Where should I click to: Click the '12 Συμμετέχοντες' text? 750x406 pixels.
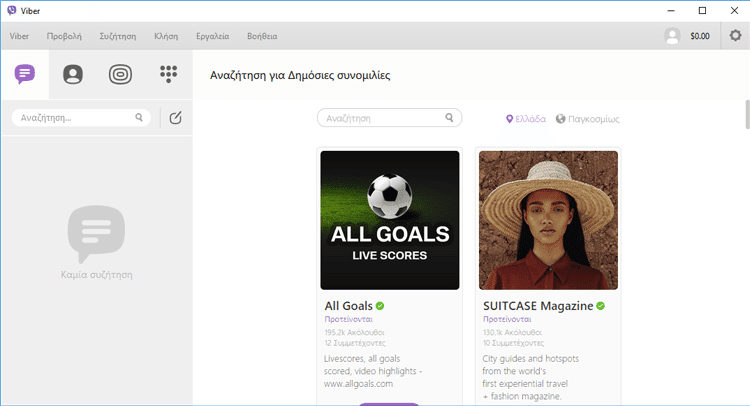(x=355, y=343)
